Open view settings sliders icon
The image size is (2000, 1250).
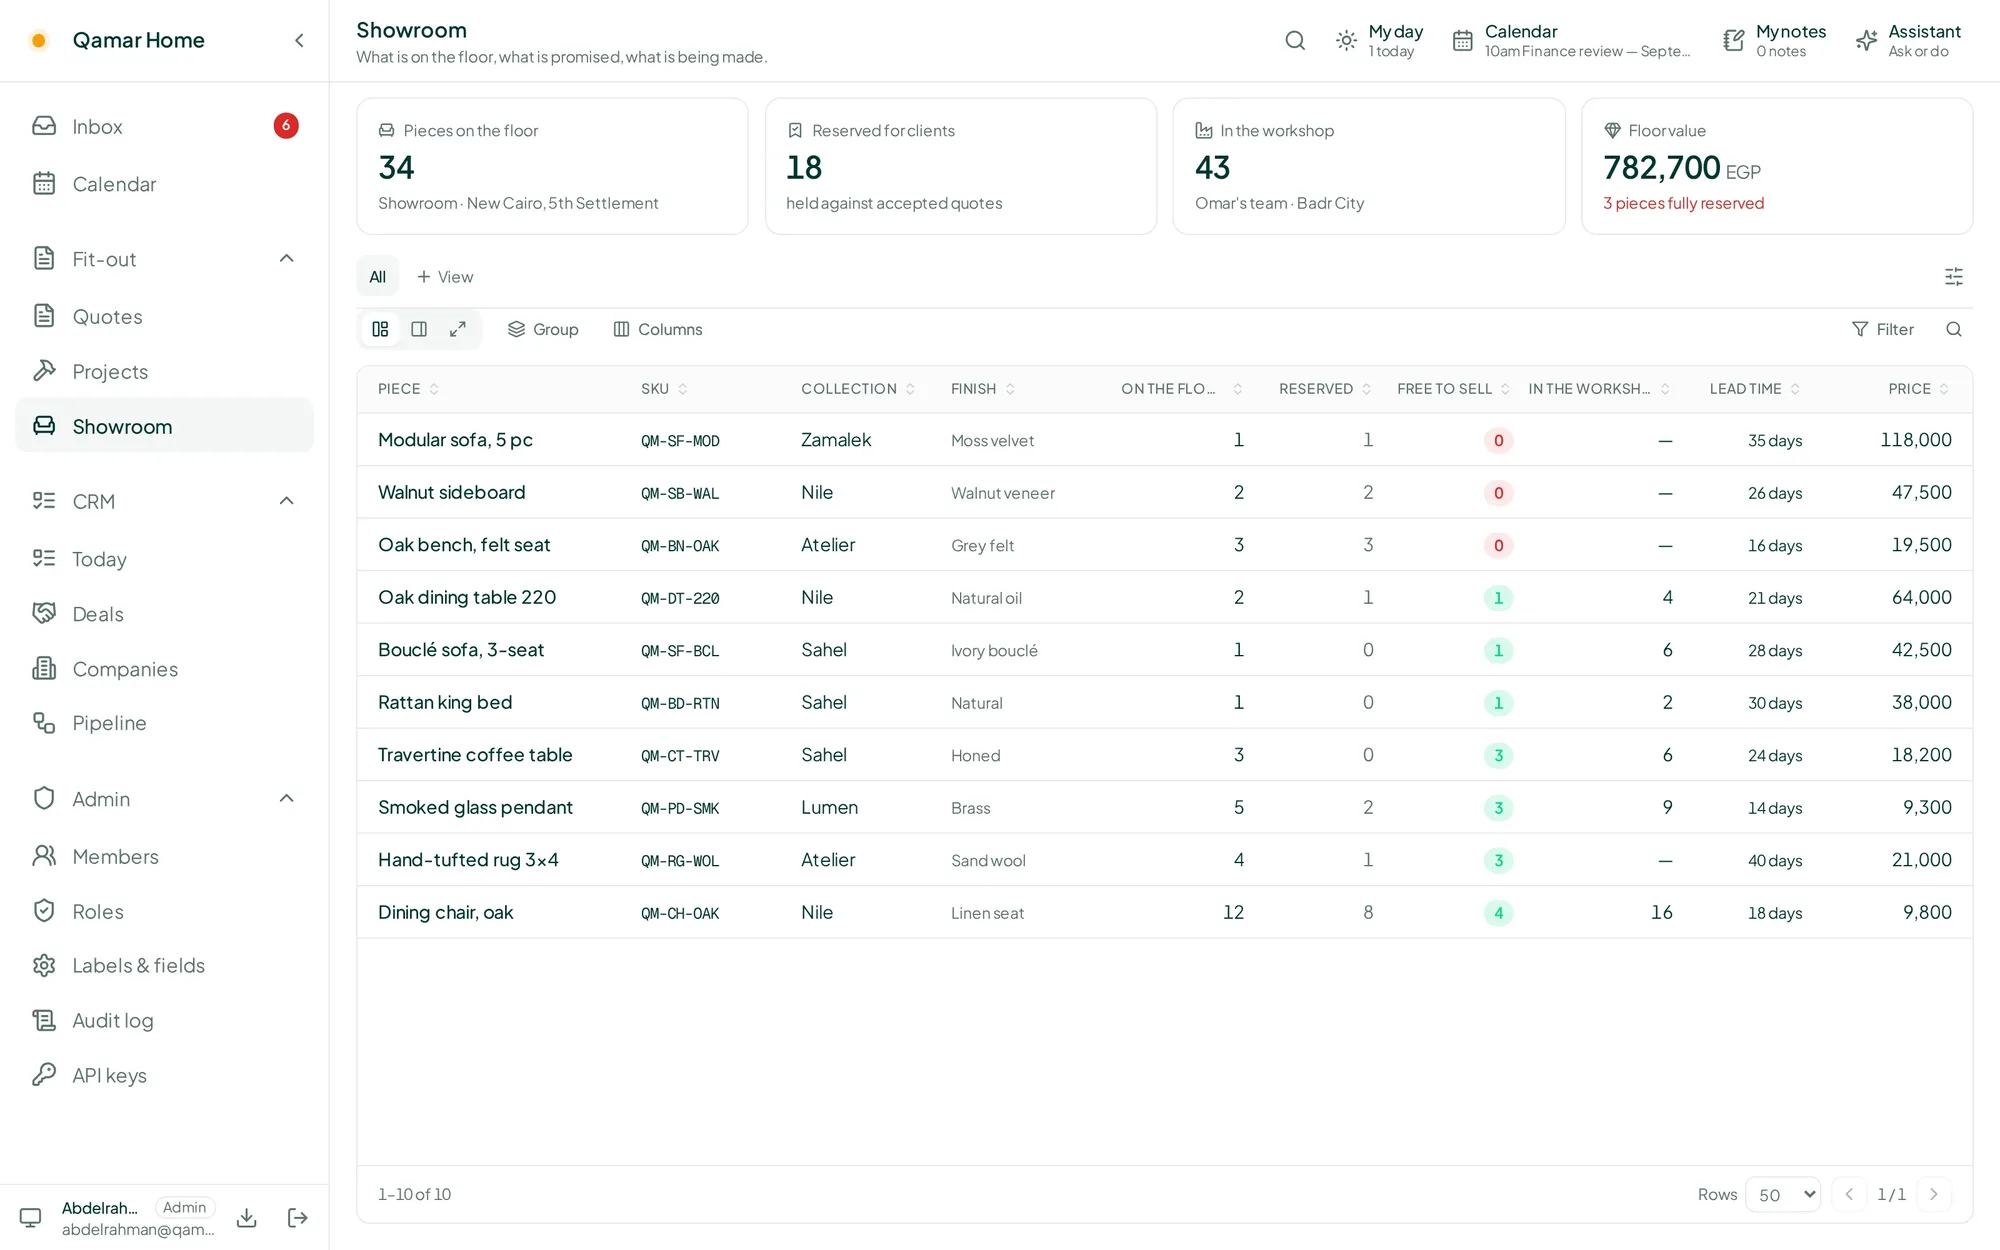coord(1953,276)
